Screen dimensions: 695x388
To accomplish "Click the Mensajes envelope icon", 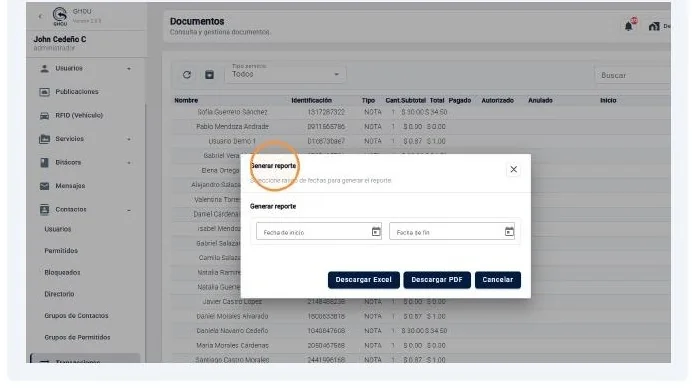I will point(44,186).
